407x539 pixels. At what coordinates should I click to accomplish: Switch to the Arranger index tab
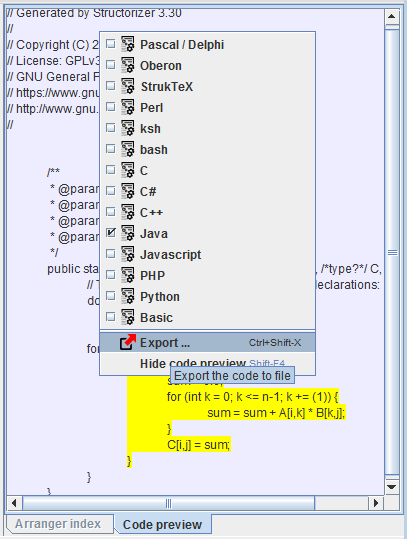coord(58,524)
